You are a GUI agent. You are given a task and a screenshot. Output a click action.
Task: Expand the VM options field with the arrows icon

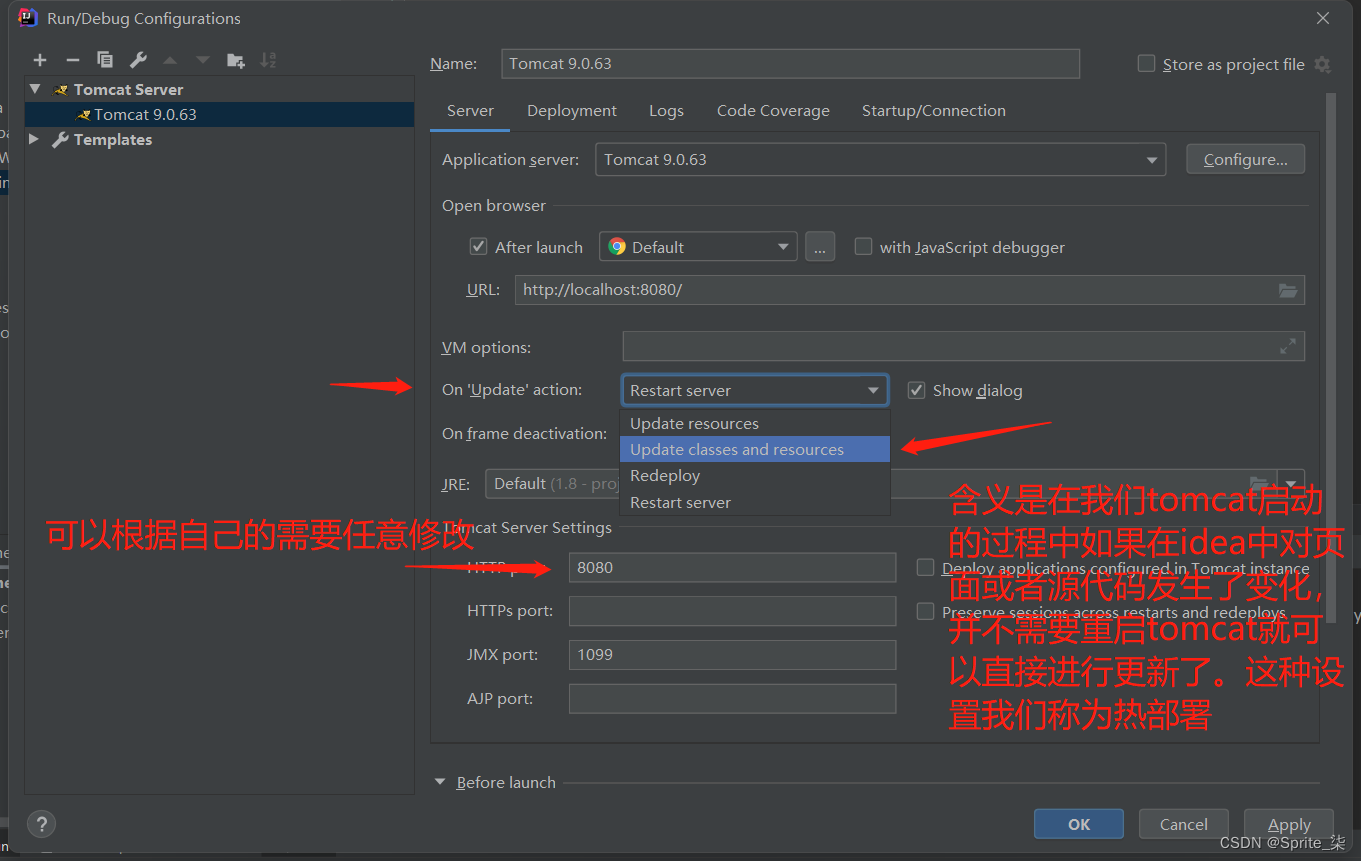pos(1288,347)
